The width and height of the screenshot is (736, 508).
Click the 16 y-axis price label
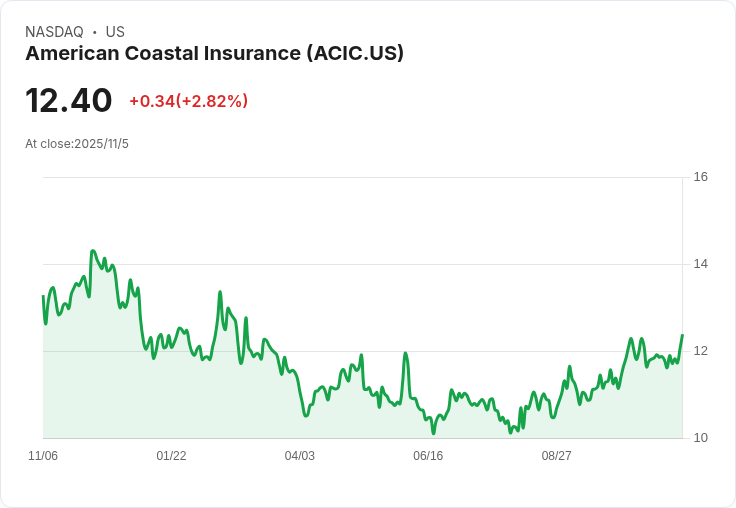701,177
